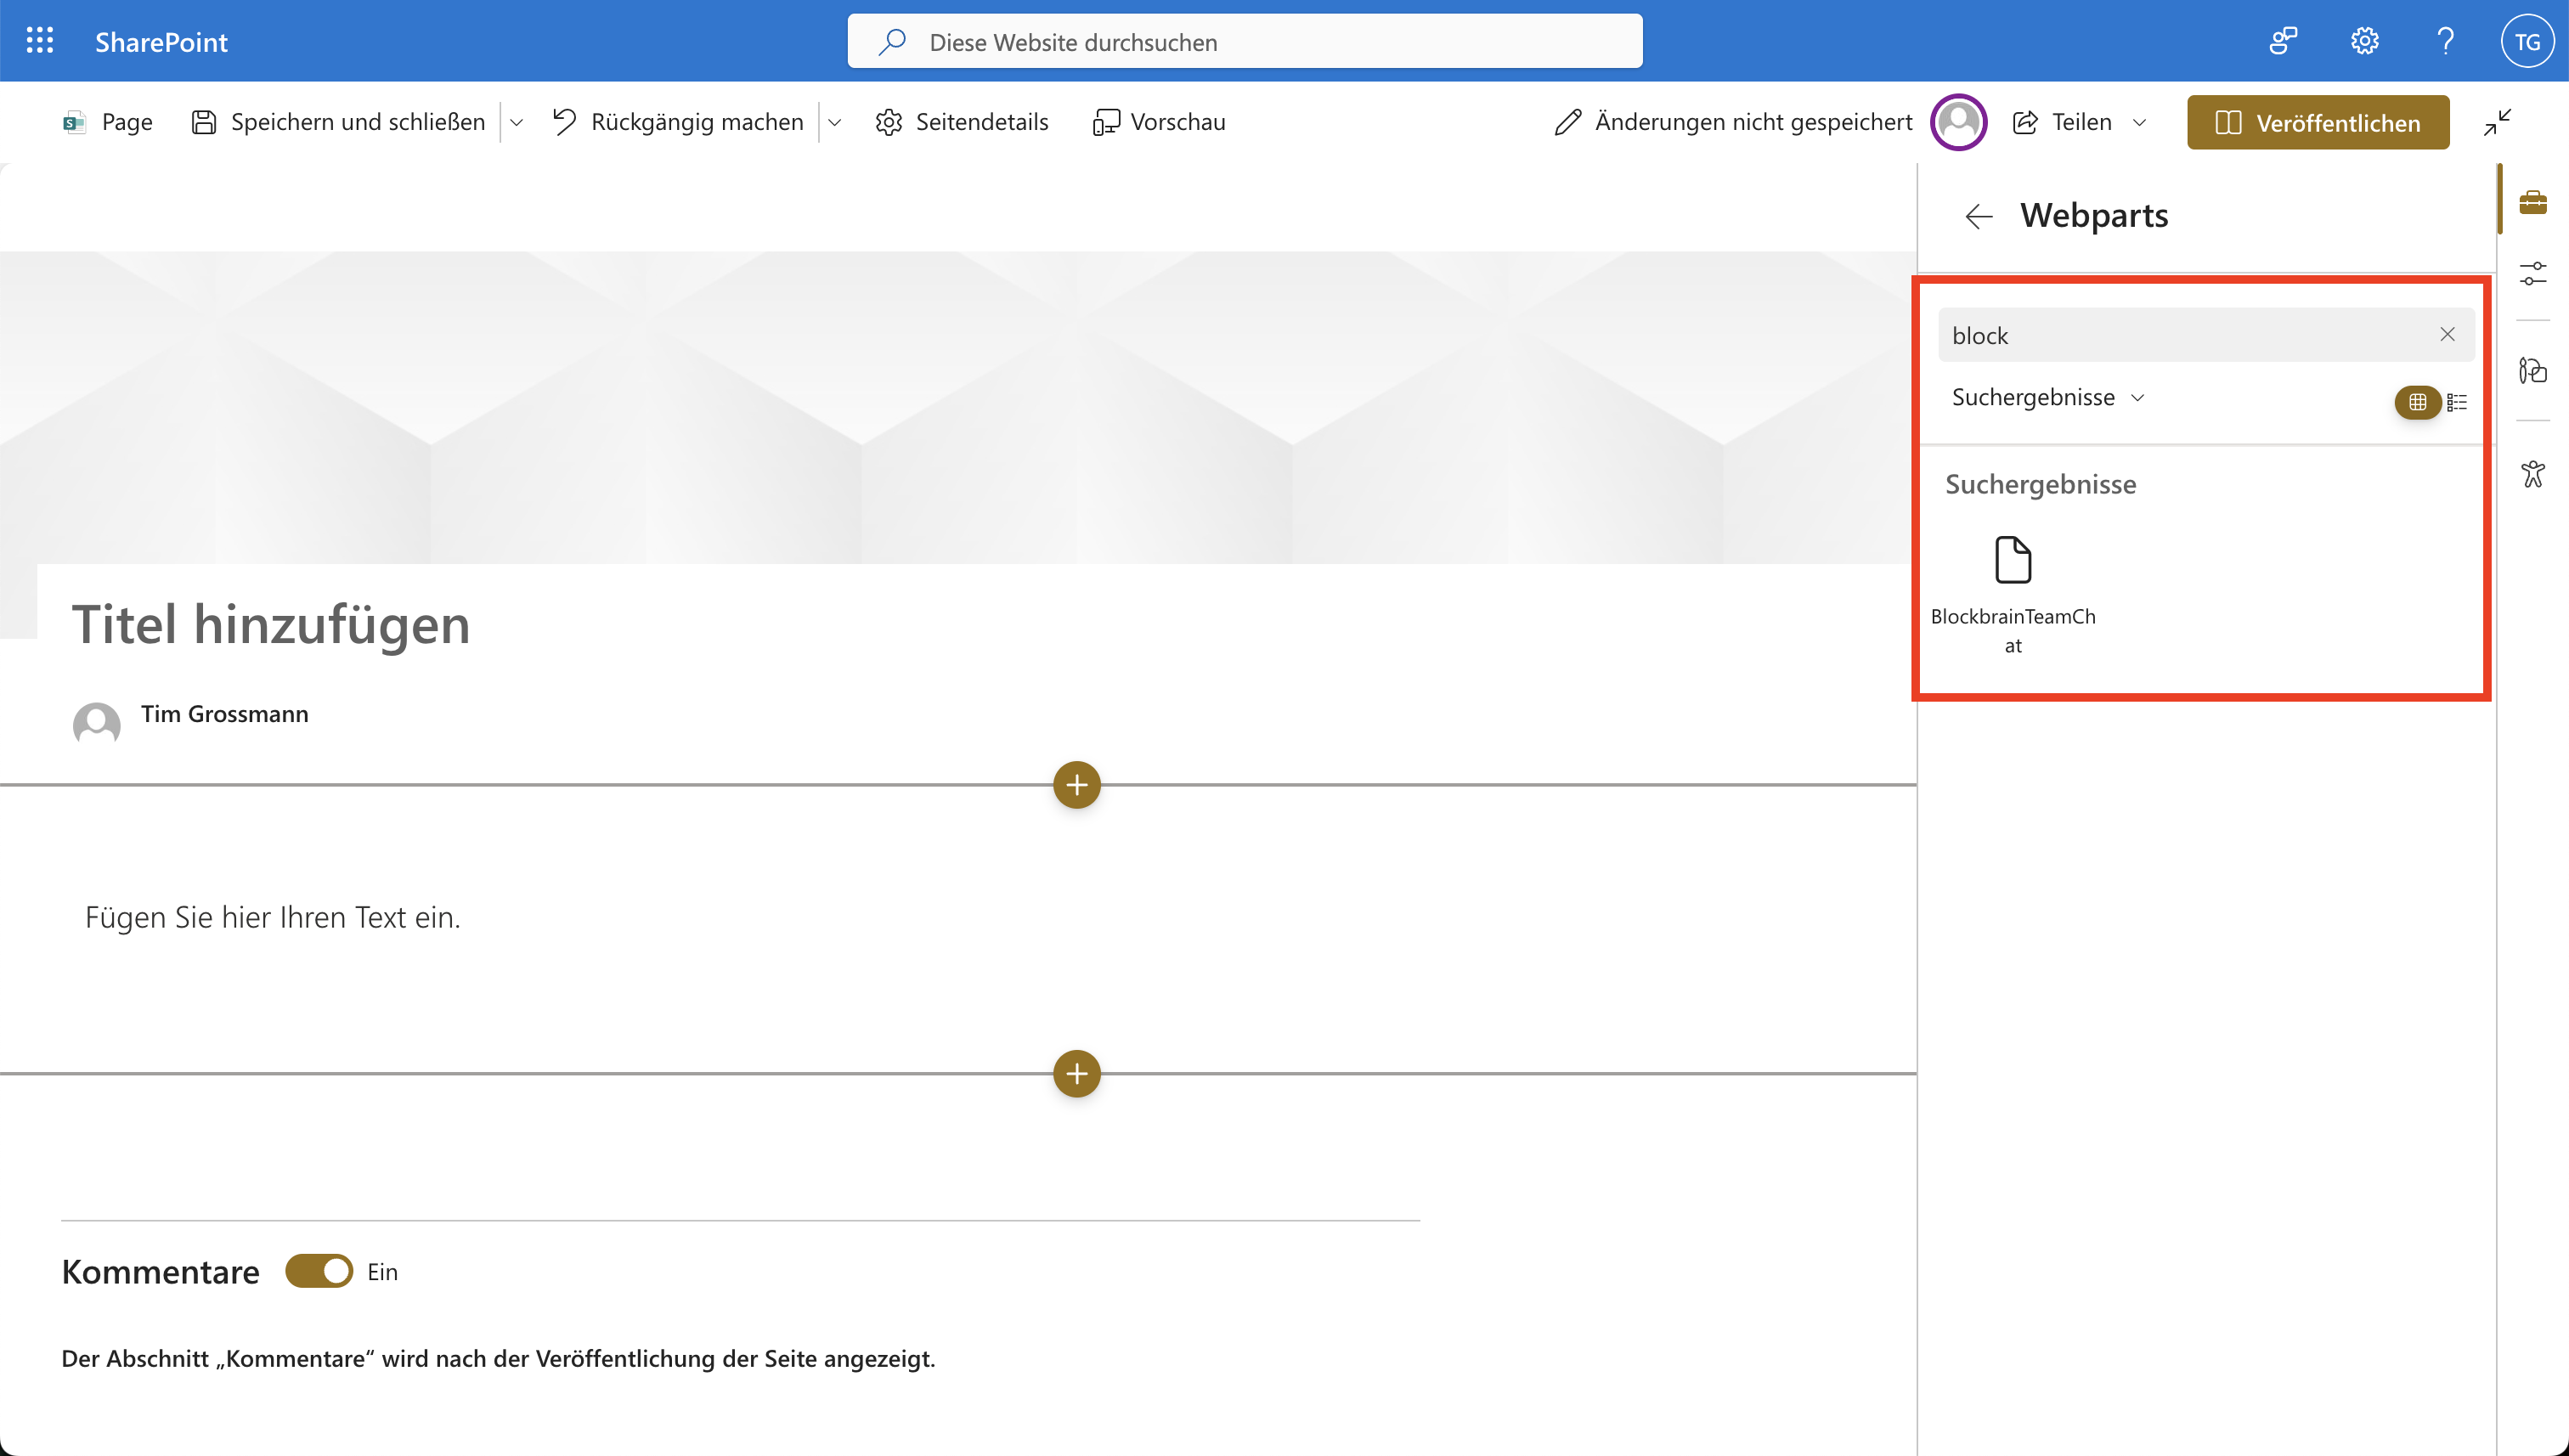Open the app launcher waffle icon

coord(40,41)
